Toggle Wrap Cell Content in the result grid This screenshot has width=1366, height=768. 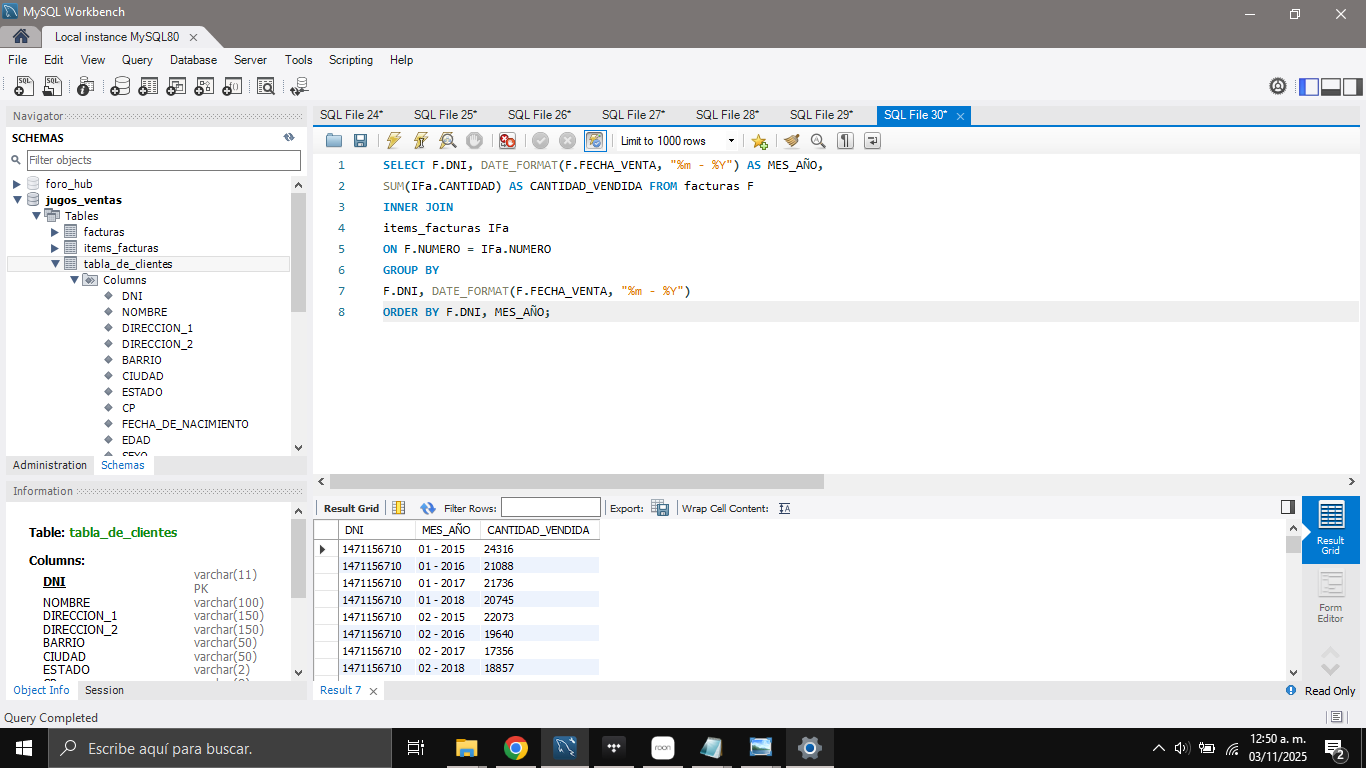[x=785, y=508]
